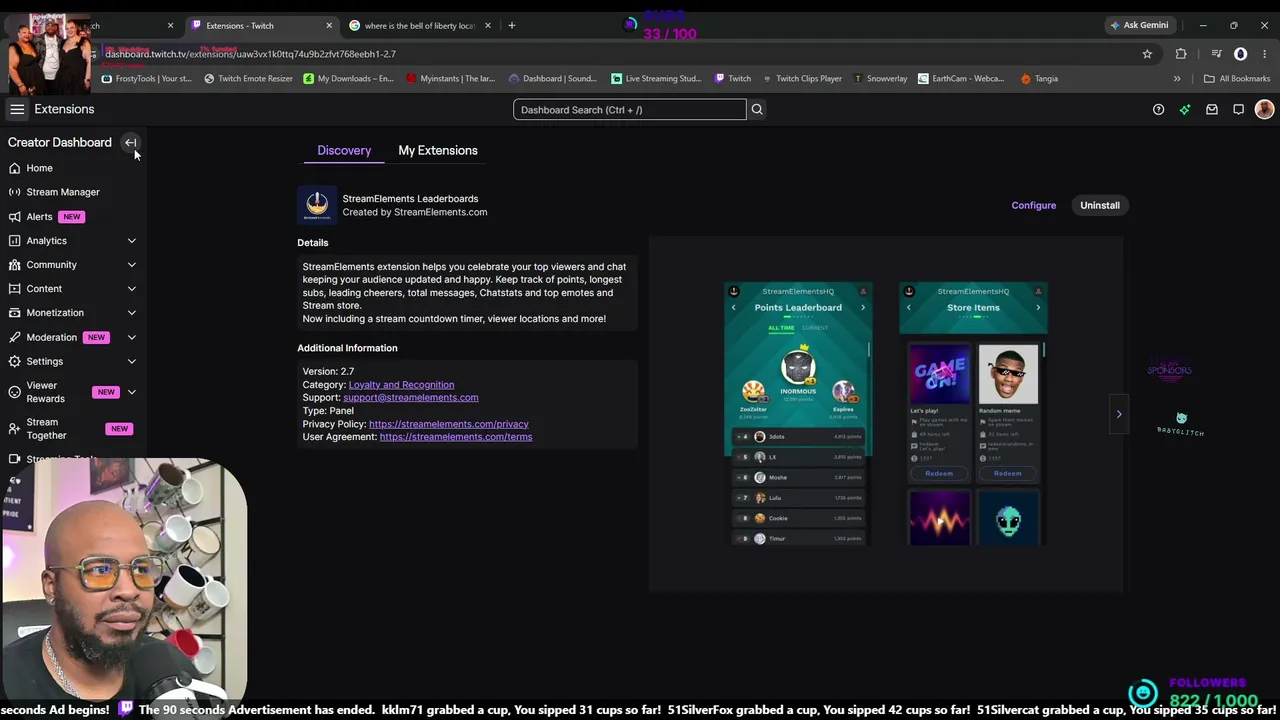Open the Twitch Clips Player bookmark
The image size is (1280, 720).
tap(802, 78)
